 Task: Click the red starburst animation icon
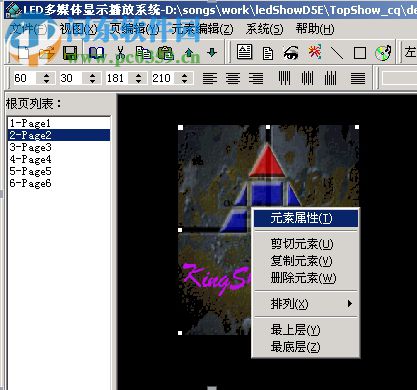click(314, 52)
